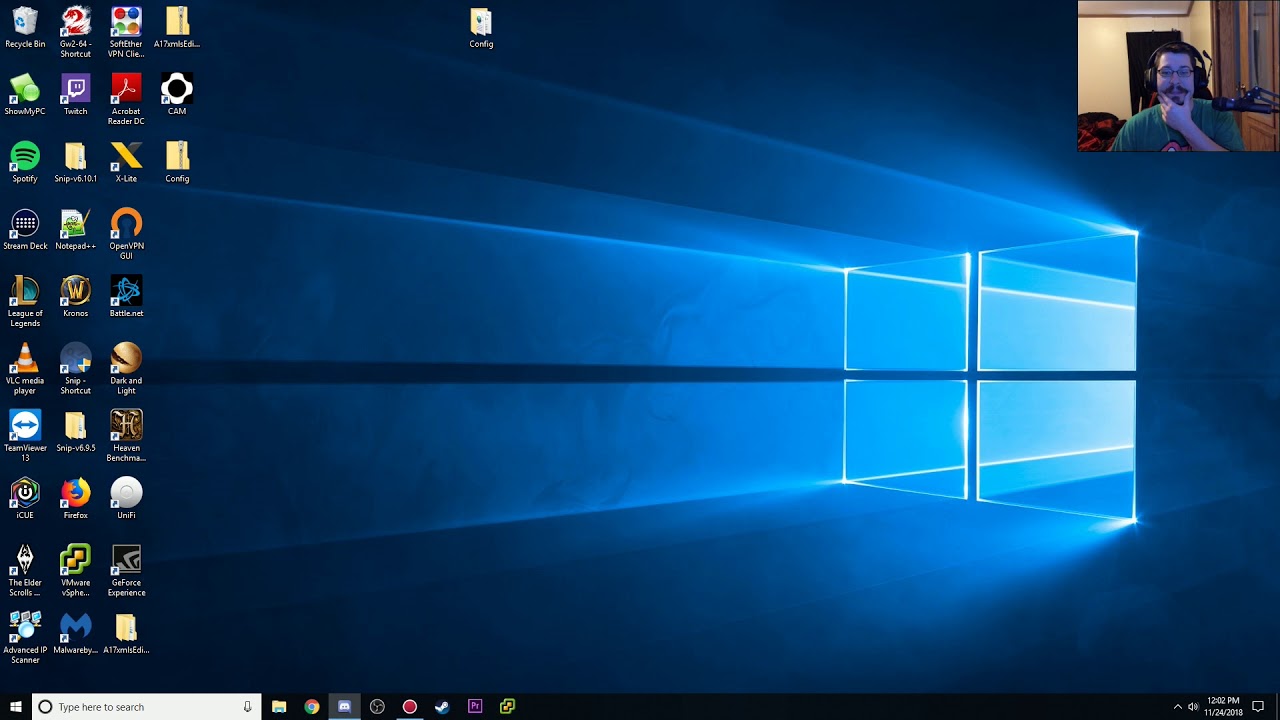
Task: Open SoftEther VPN Client icon
Action: click(126, 32)
